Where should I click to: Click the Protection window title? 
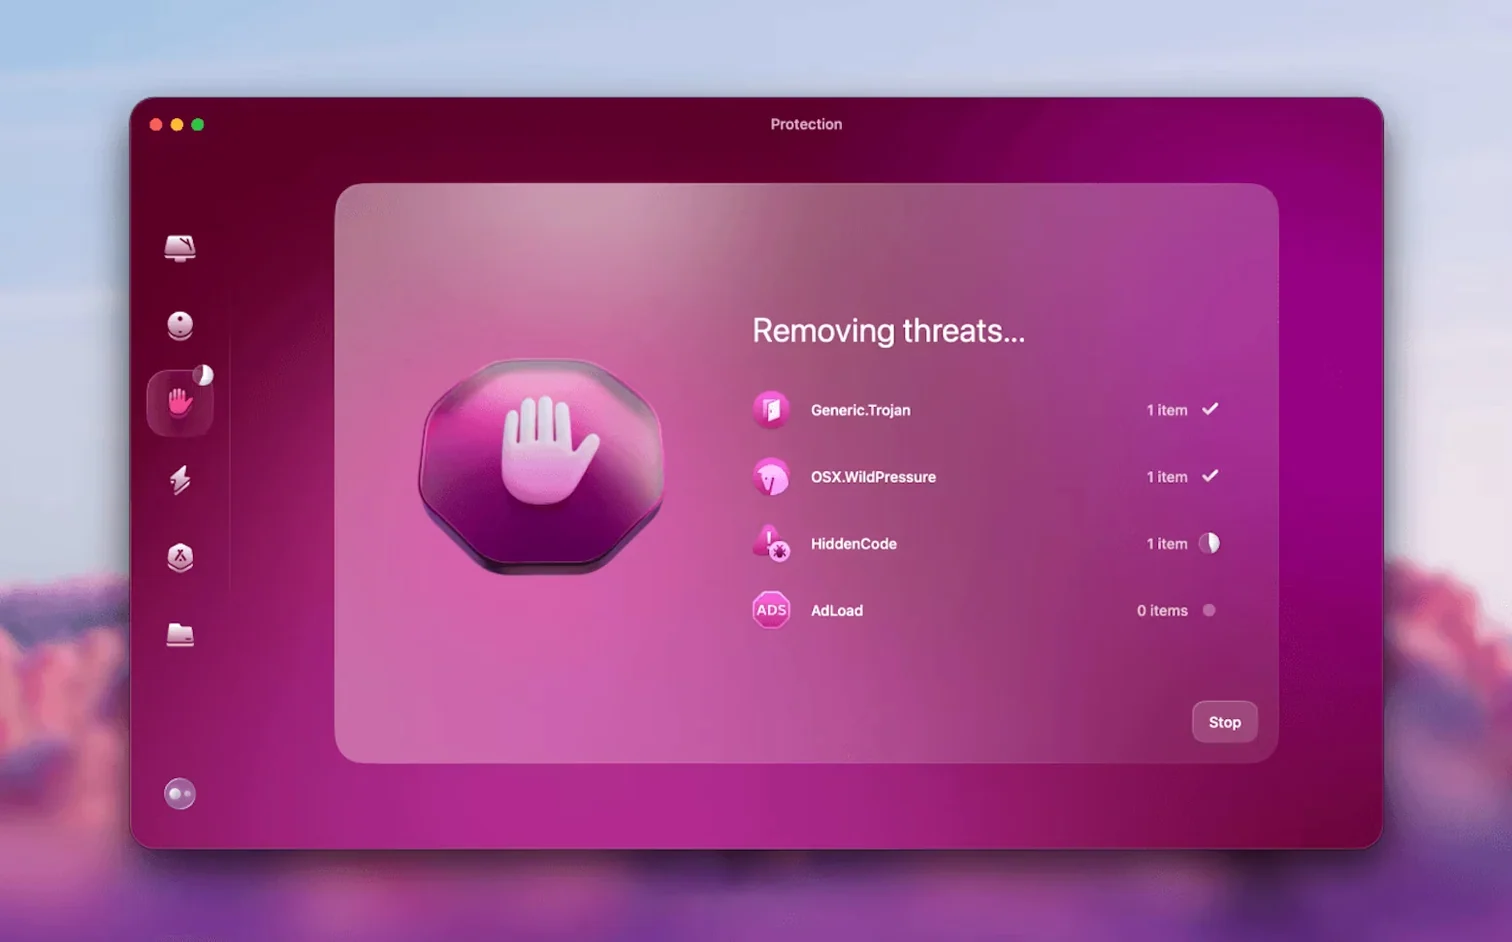click(x=806, y=124)
